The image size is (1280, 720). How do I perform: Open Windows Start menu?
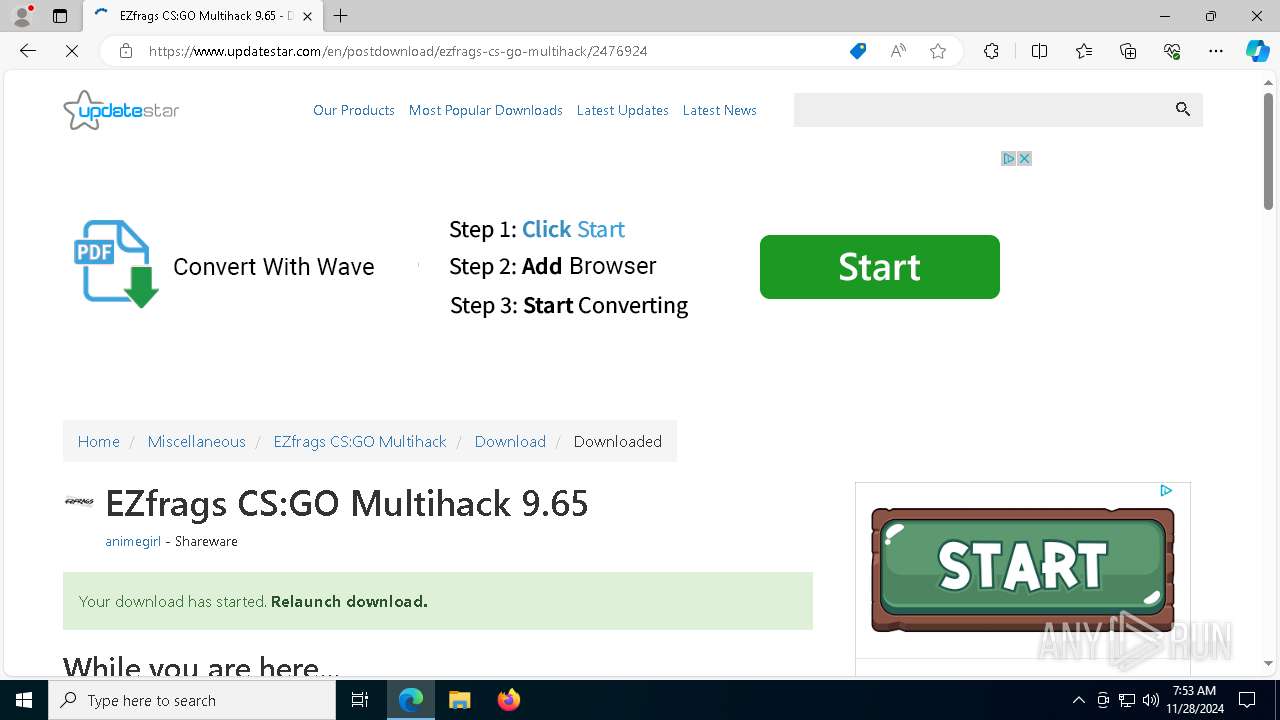point(24,700)
